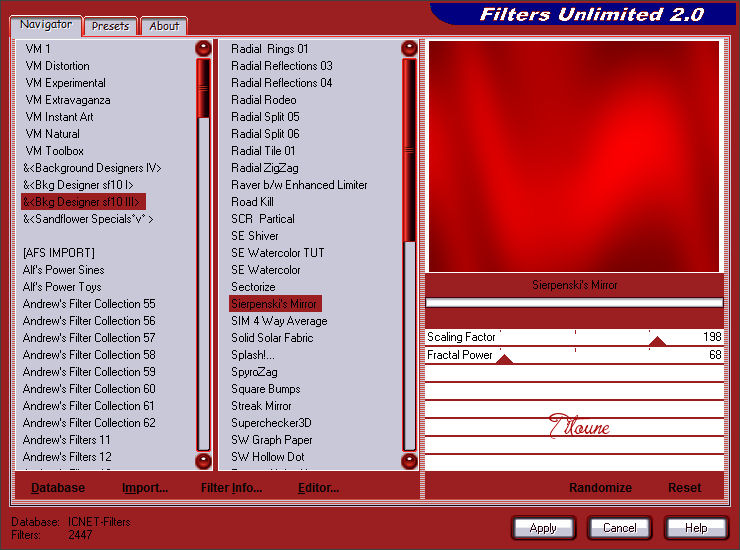
Task: Open the Presets tab
Action: click(110, 26)
